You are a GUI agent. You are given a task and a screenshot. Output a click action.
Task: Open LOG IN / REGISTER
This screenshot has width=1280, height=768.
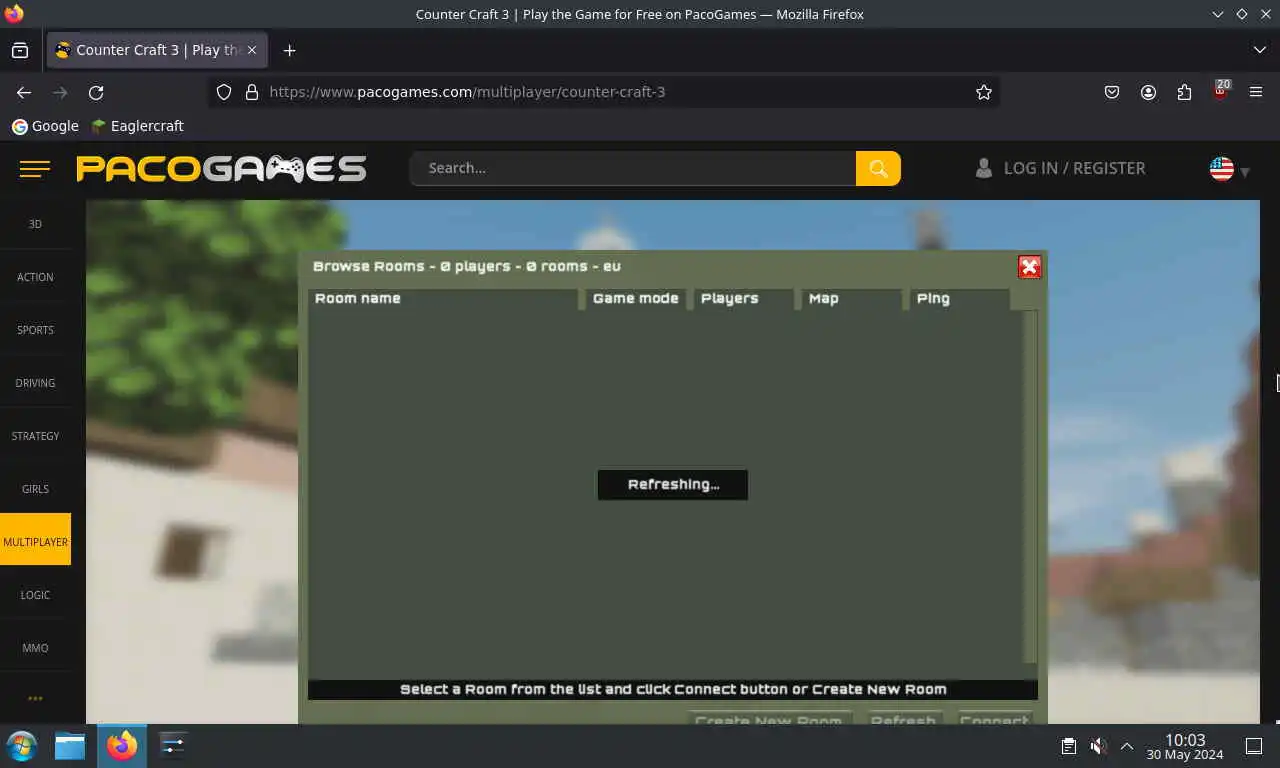pos(1061,168)
